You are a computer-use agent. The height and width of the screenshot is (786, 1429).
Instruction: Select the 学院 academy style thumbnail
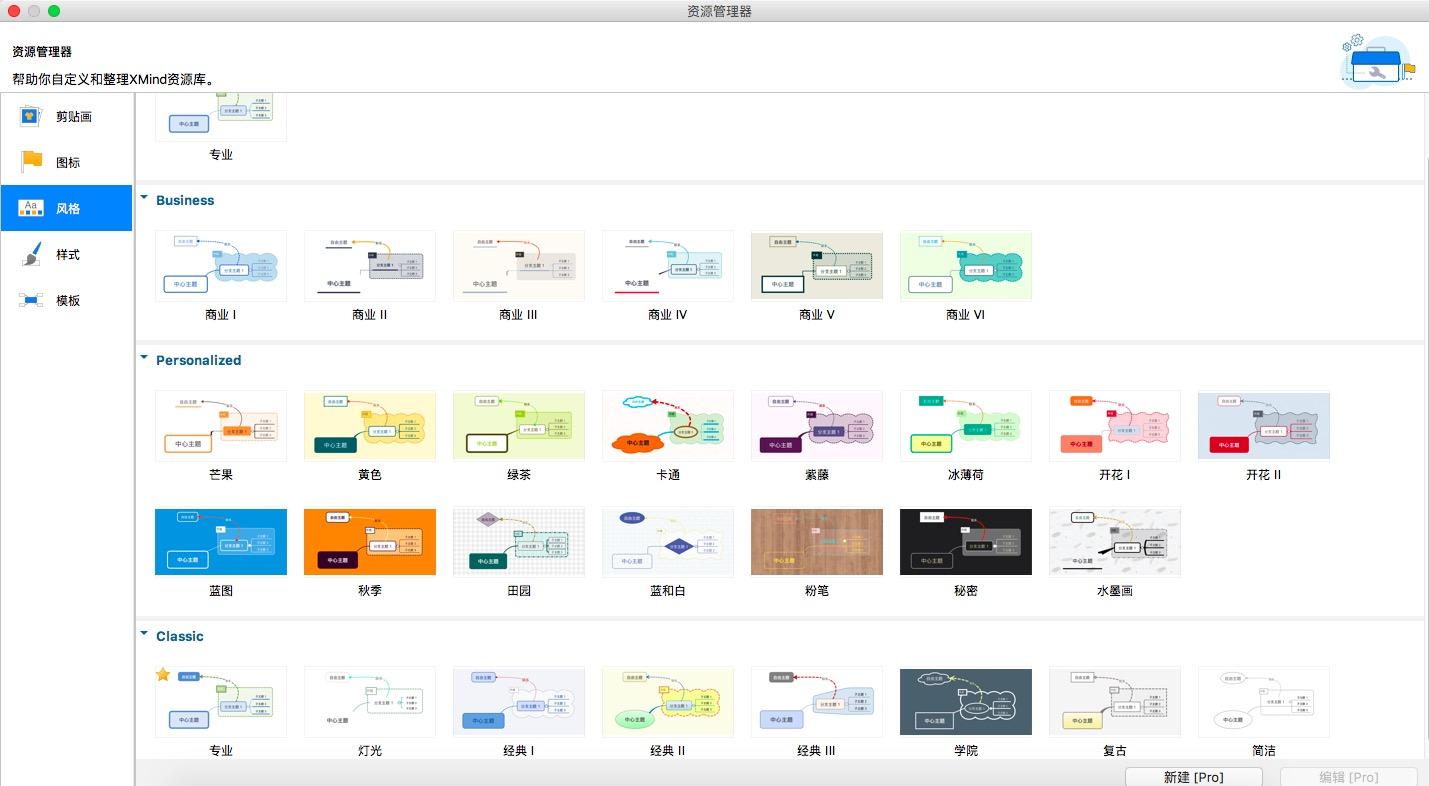(966, 702)
